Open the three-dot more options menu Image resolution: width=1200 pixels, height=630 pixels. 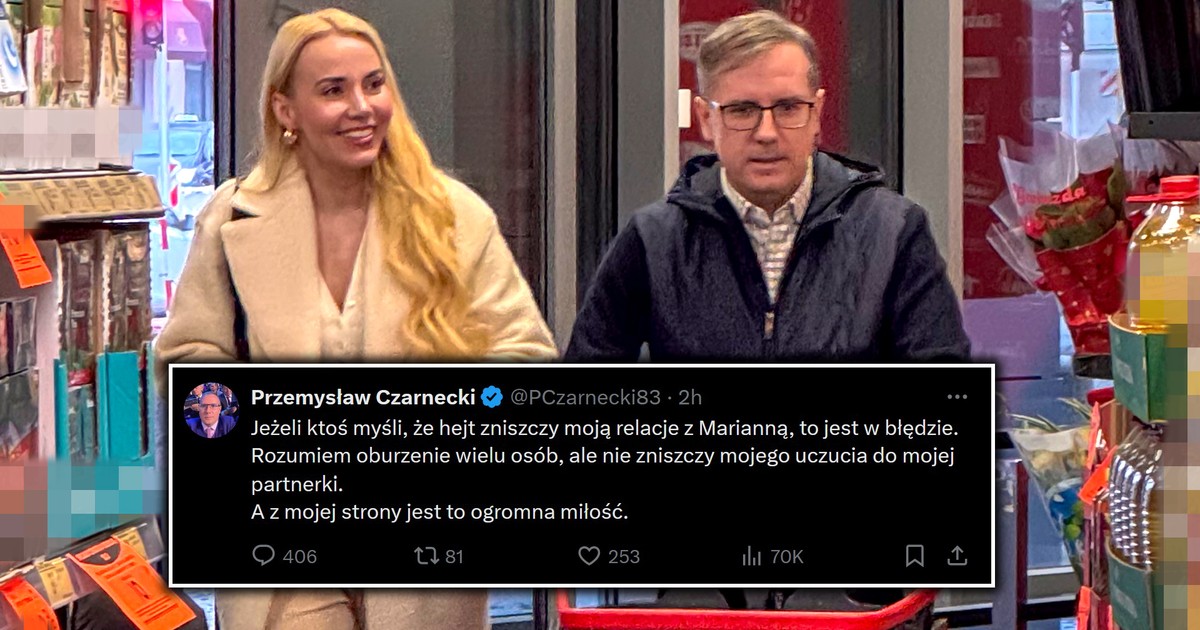click(x=957, y=397)
